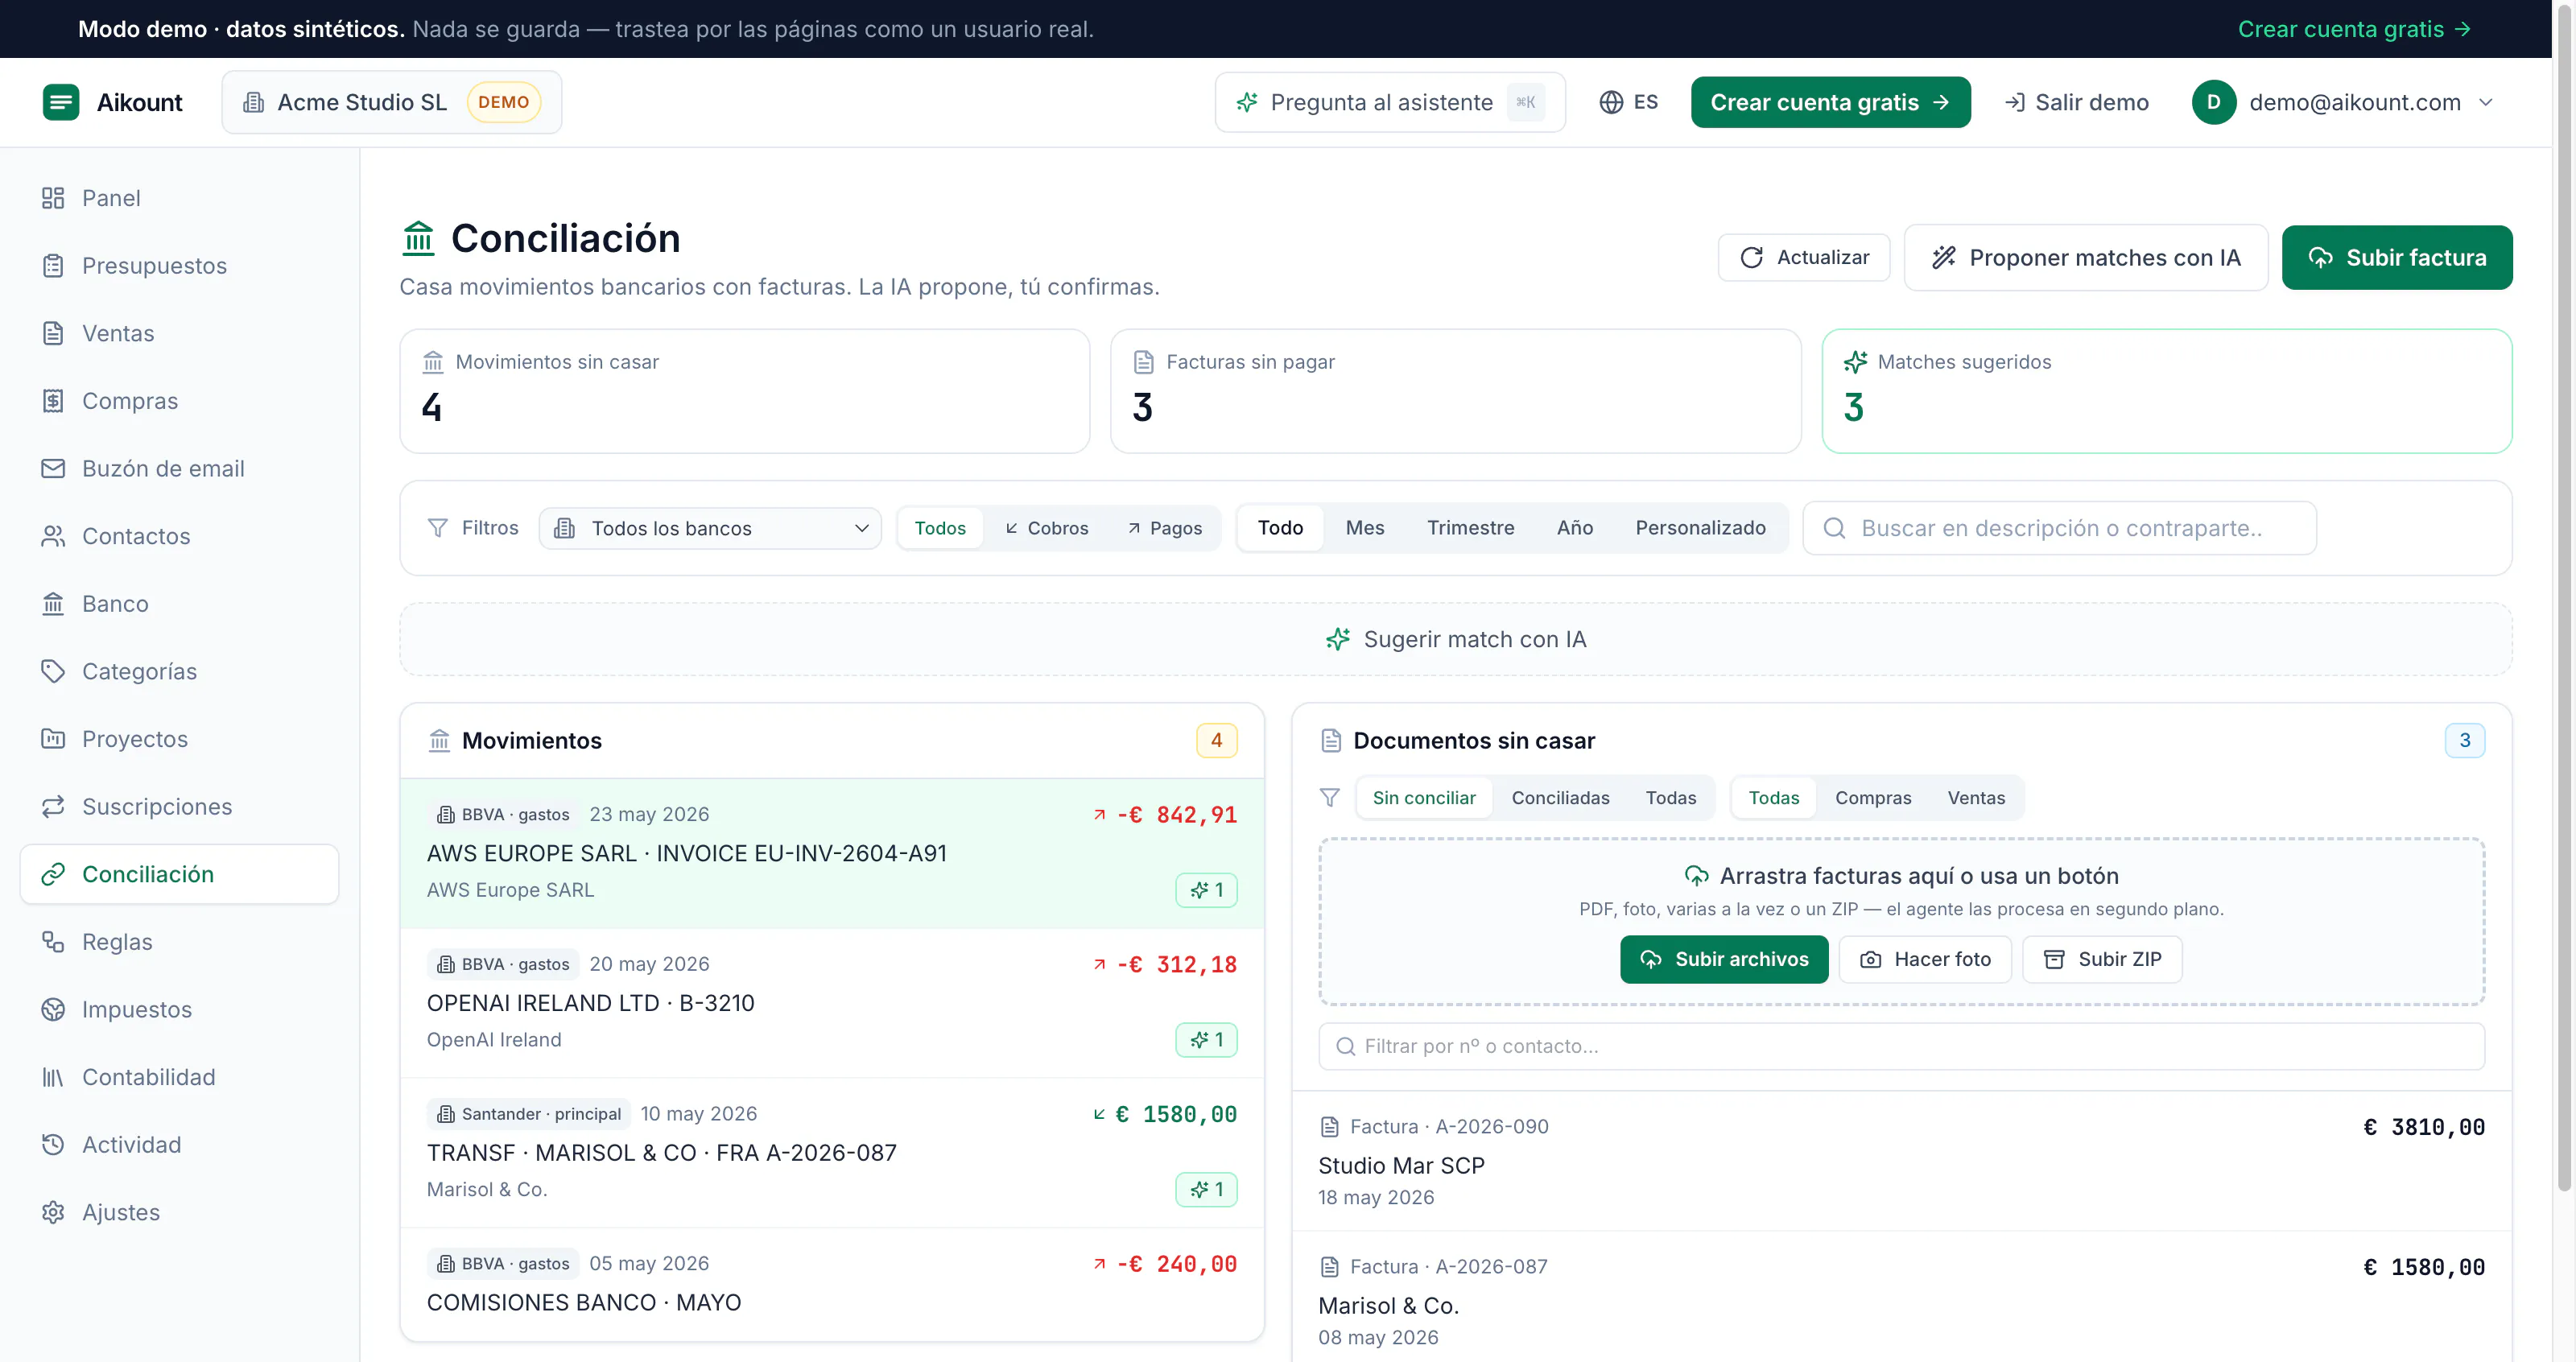Set period filter to Trimestre
2576x1362 pixels.
pyautogui.click(x=1470, y=528)
